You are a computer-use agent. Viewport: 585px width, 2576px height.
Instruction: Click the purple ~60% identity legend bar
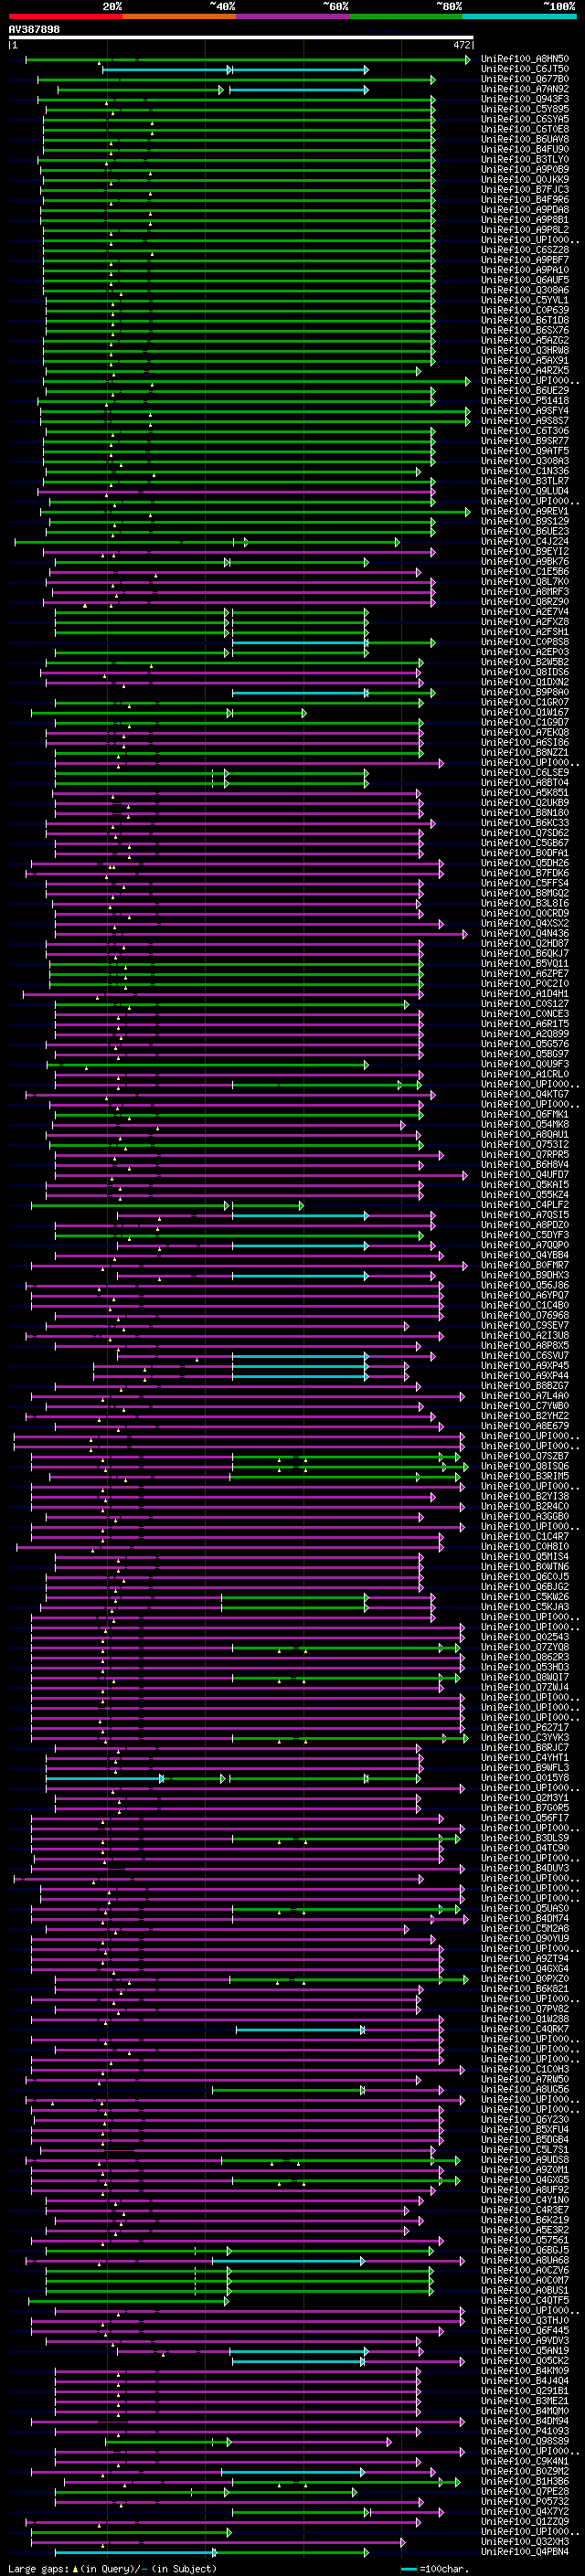click(292, 16)
